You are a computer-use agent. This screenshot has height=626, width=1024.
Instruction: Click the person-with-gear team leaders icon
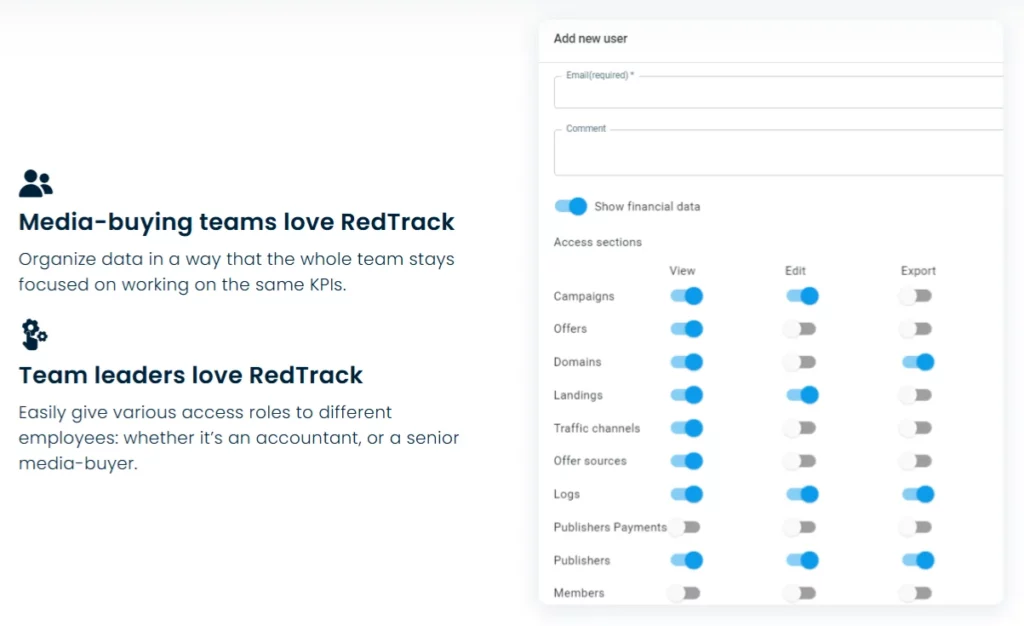click(34, 335)
